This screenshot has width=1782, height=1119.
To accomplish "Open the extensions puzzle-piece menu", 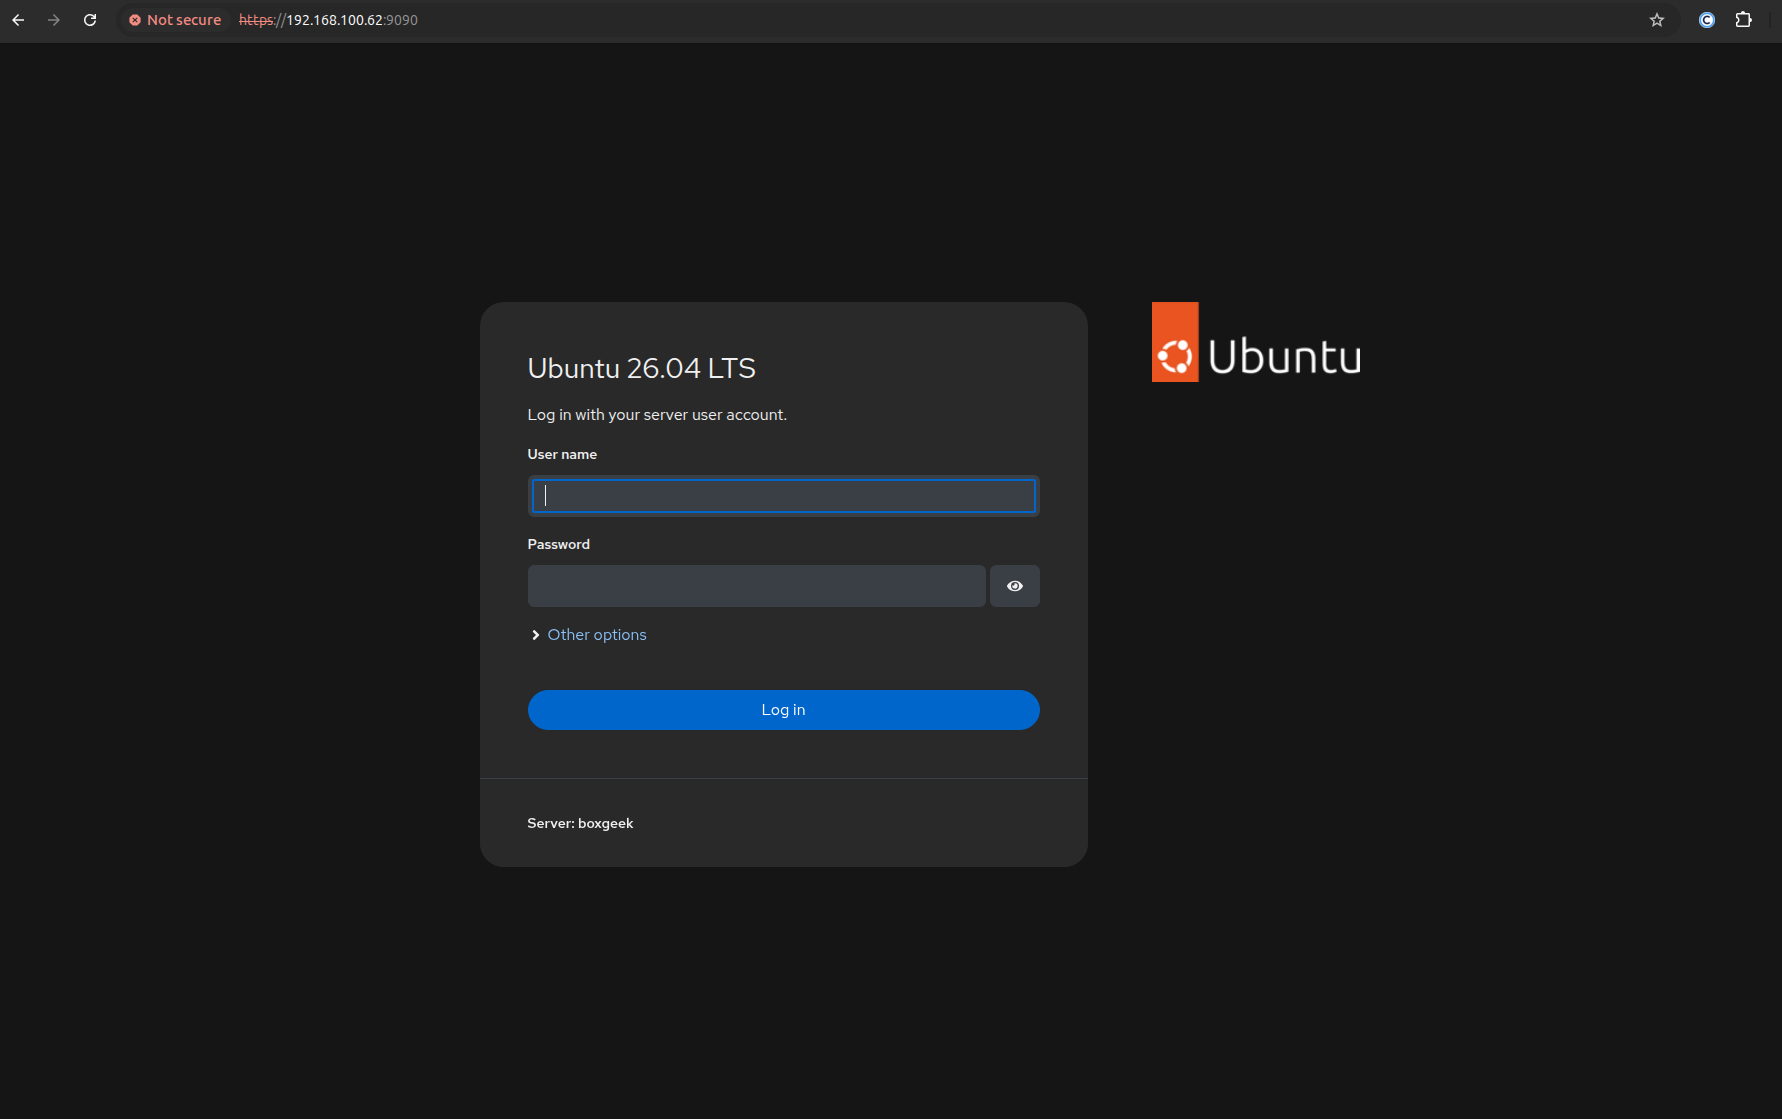I will pyautogui.click(x=1743, y=20).
